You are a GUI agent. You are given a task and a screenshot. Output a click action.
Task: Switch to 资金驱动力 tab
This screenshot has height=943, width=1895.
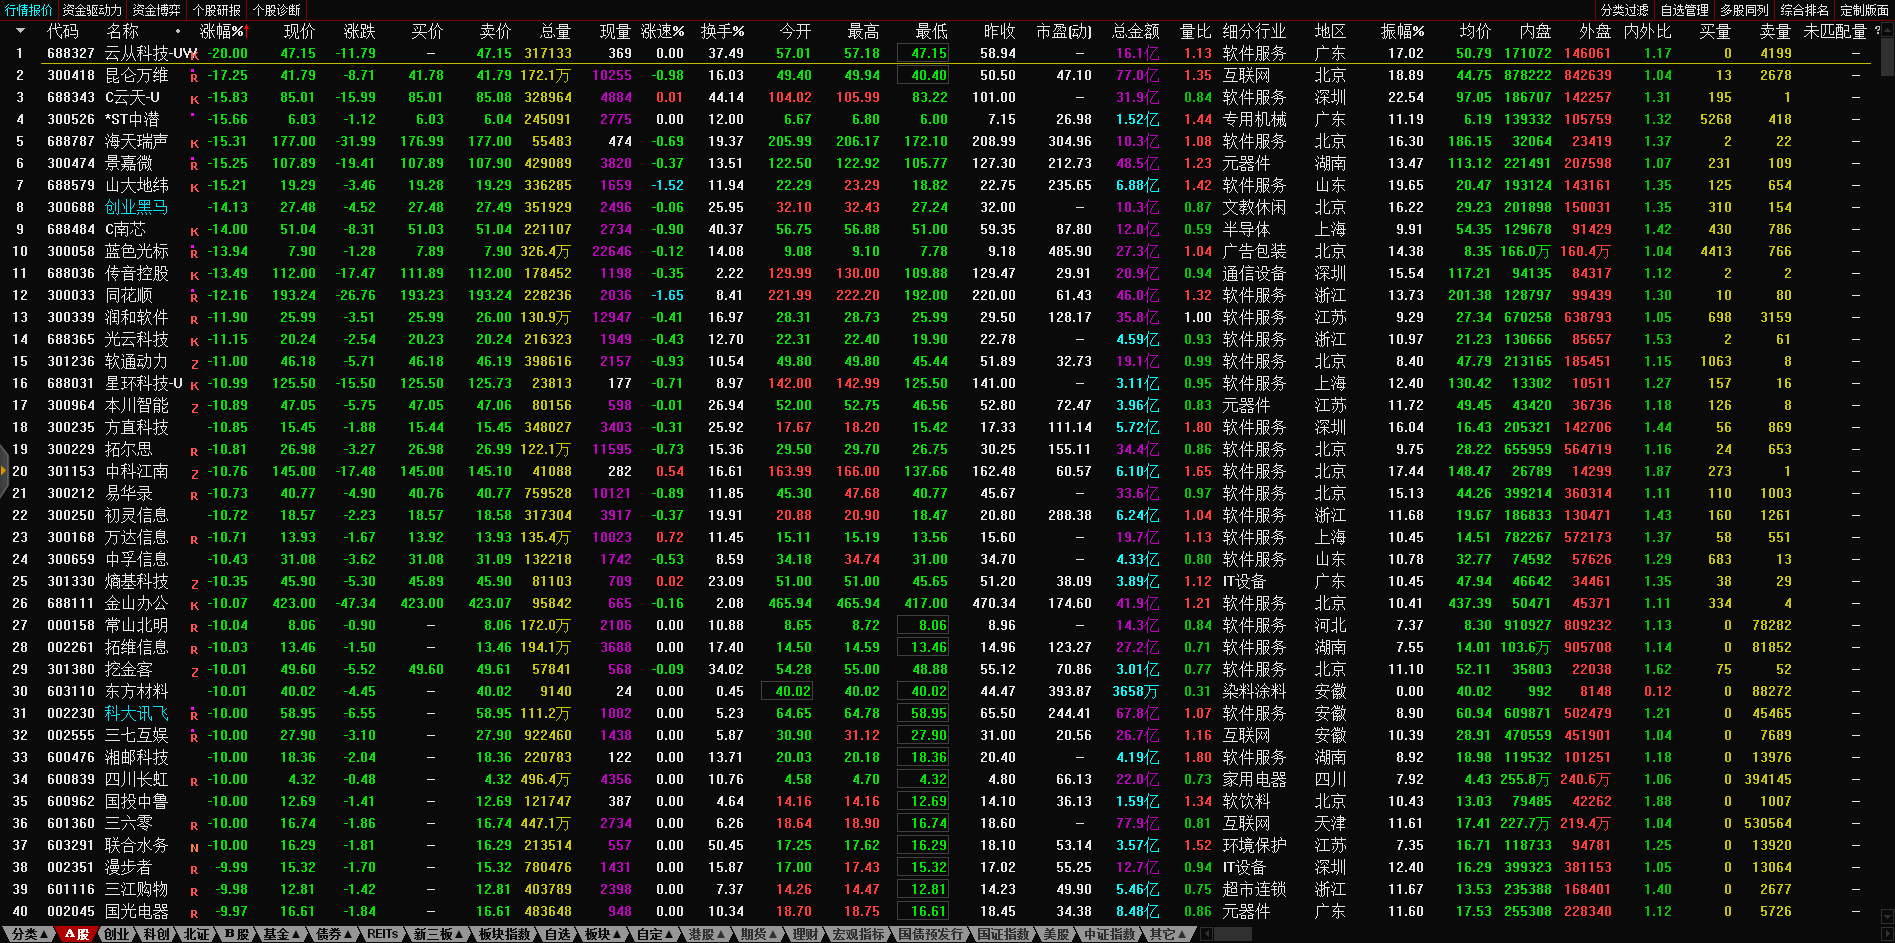point(92,10)
